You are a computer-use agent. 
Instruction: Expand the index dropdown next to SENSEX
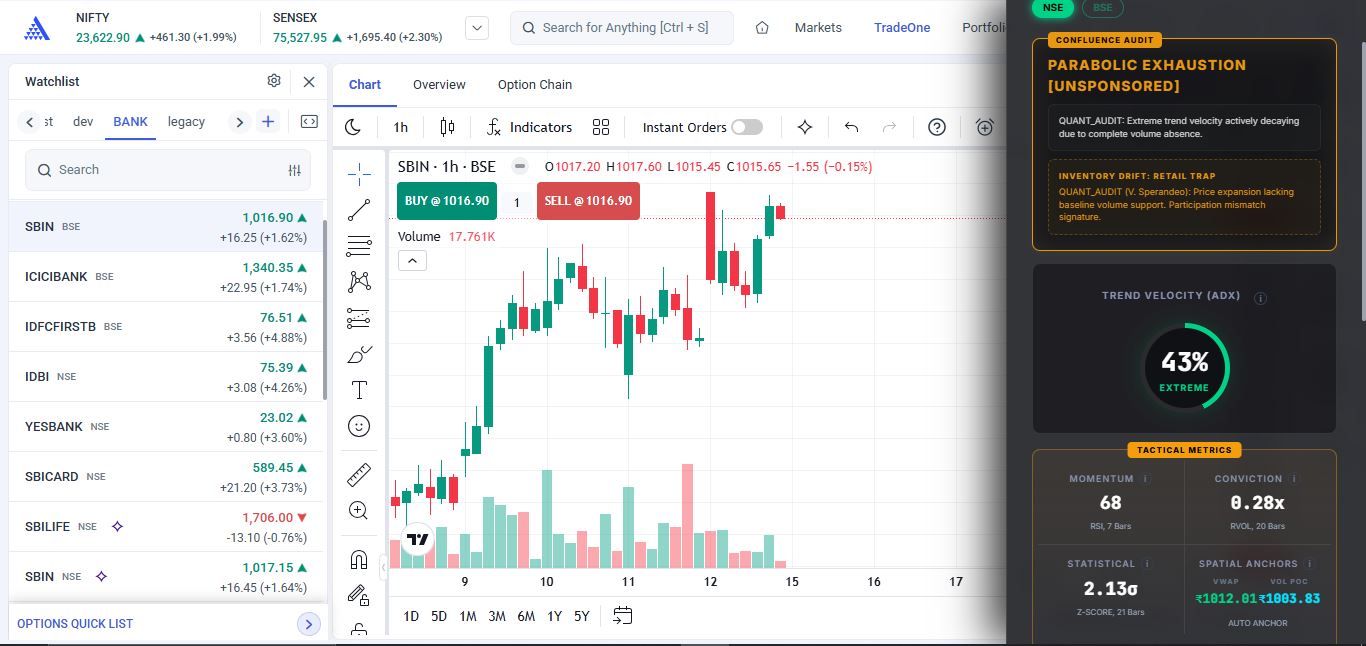tap(477, 28)
